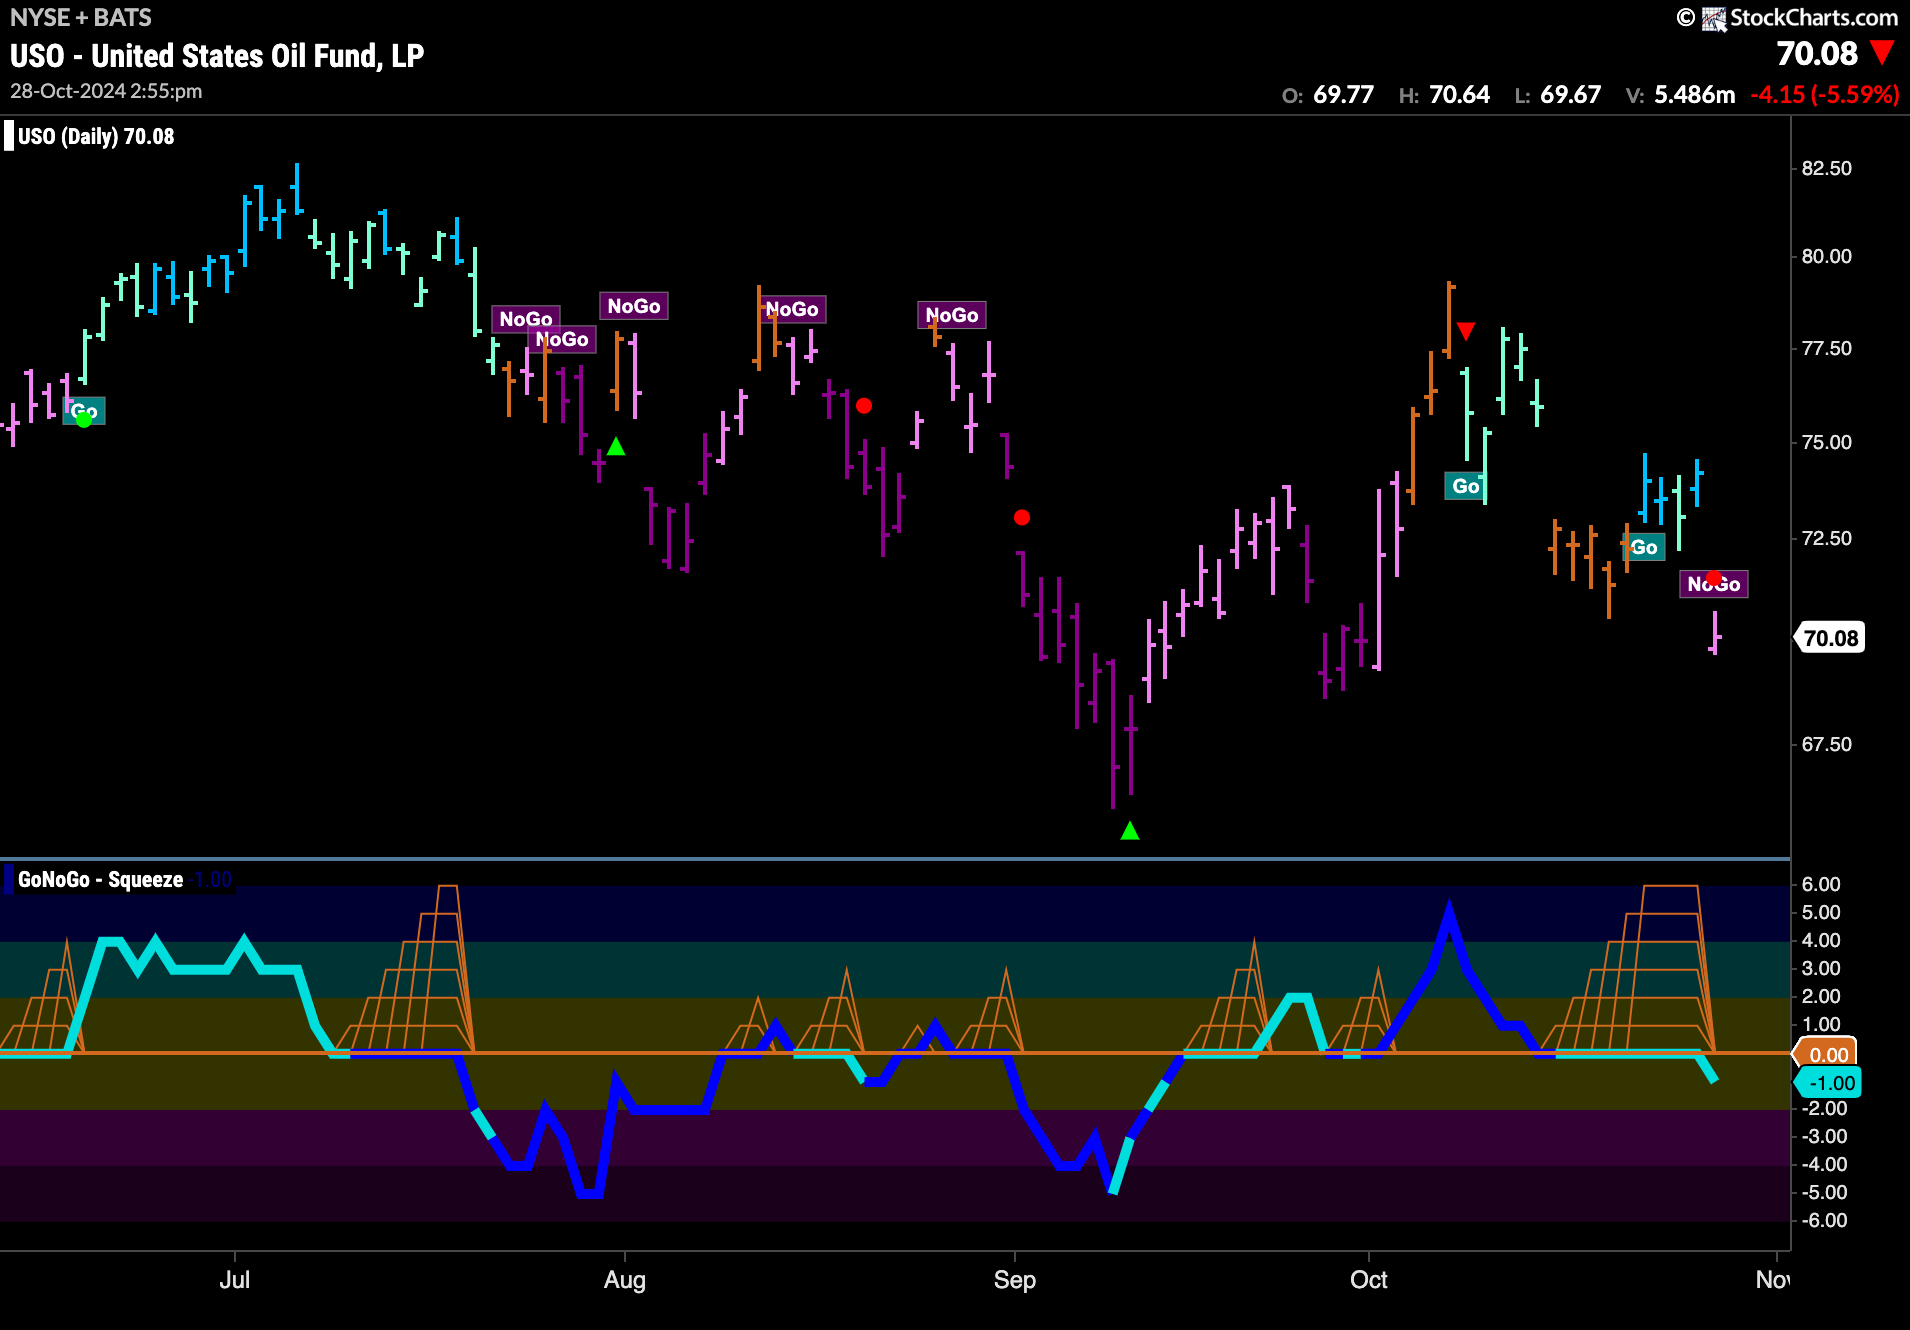Click the USO (Daily) 70.08 legend label

tap(96, 136)
